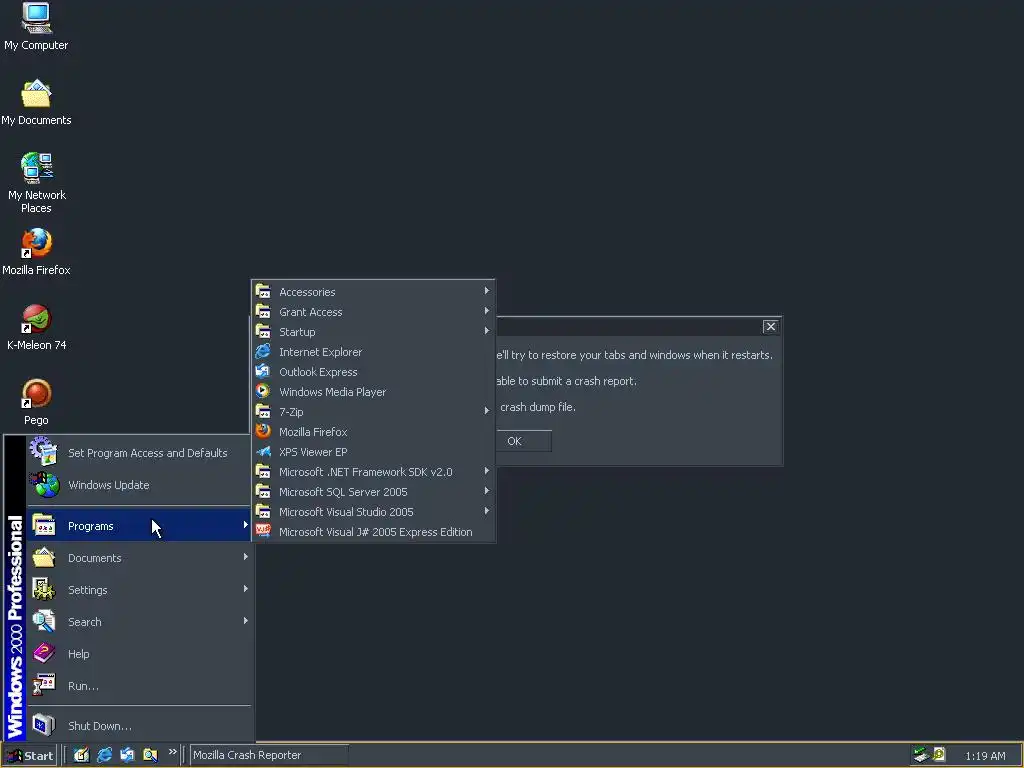Click the Visual J# 2005 Express icon
Screen dimensions: 1024x768
coord(263,531)
